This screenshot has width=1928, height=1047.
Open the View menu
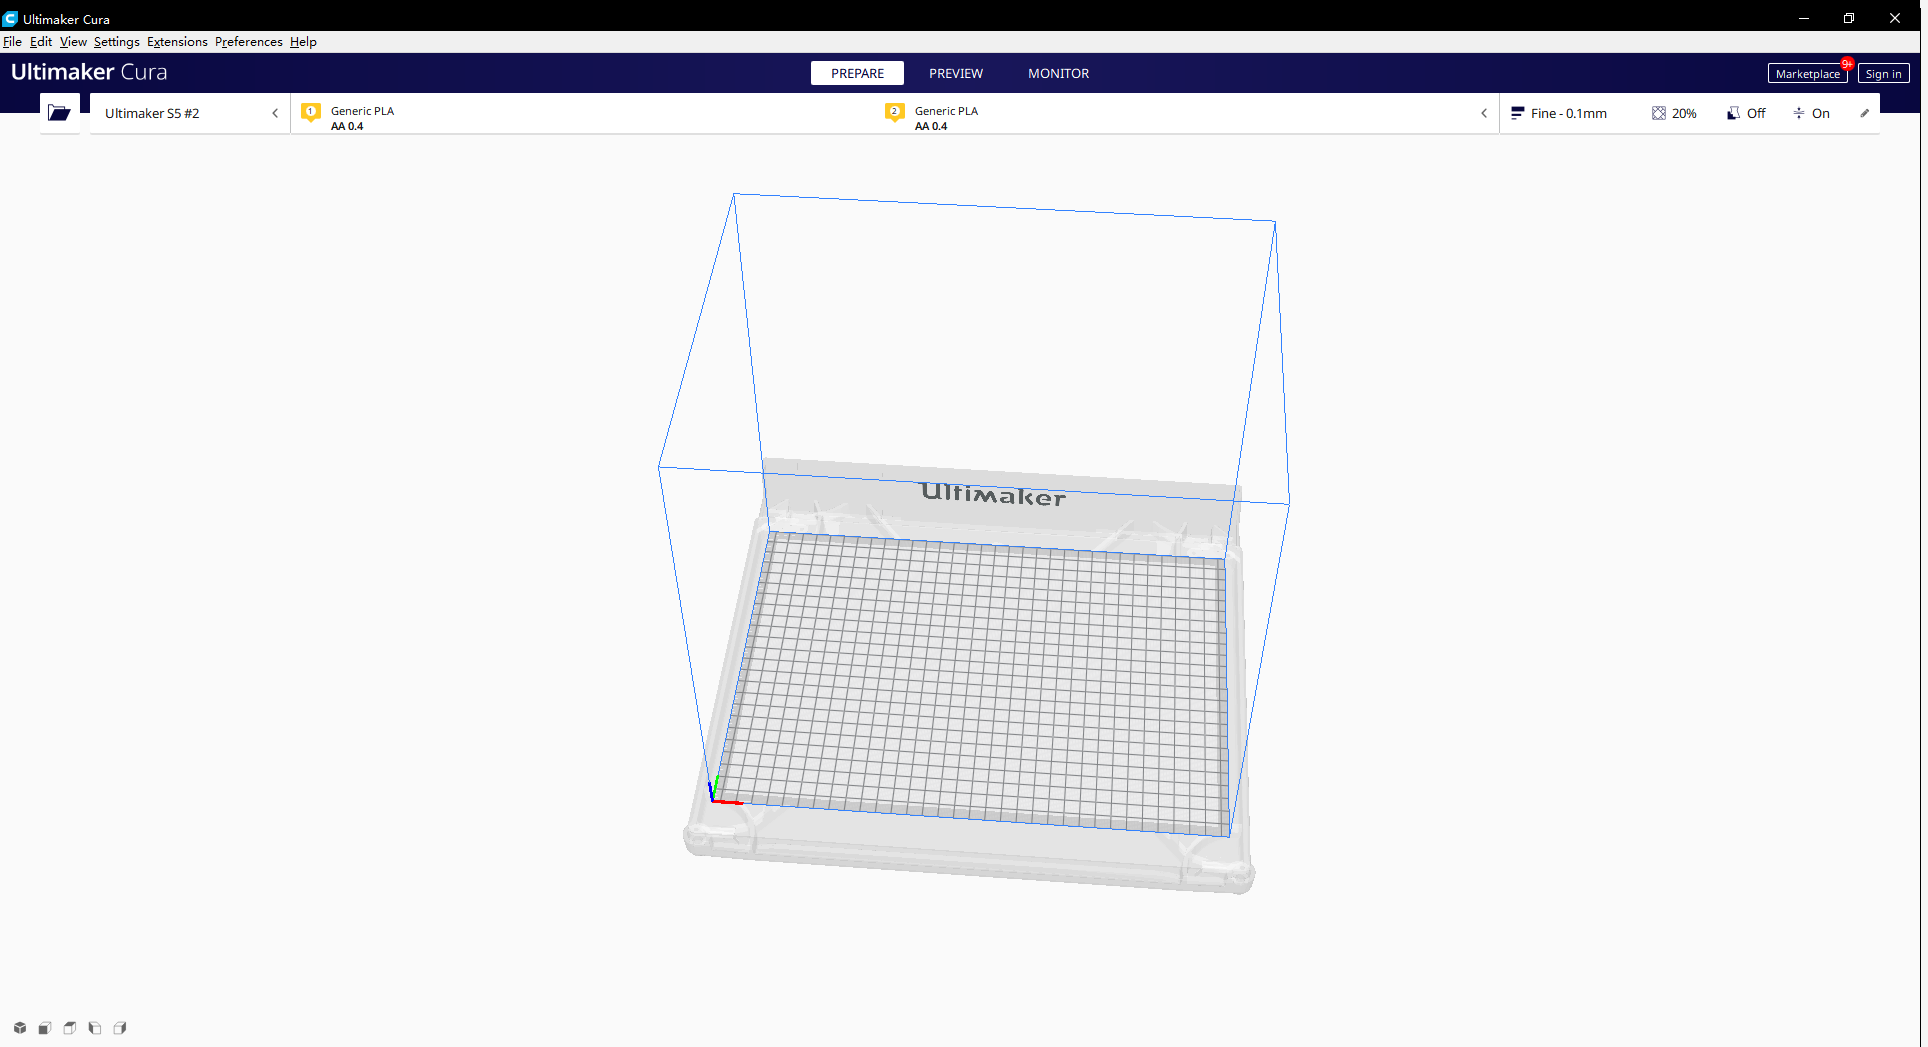(73, 42)
